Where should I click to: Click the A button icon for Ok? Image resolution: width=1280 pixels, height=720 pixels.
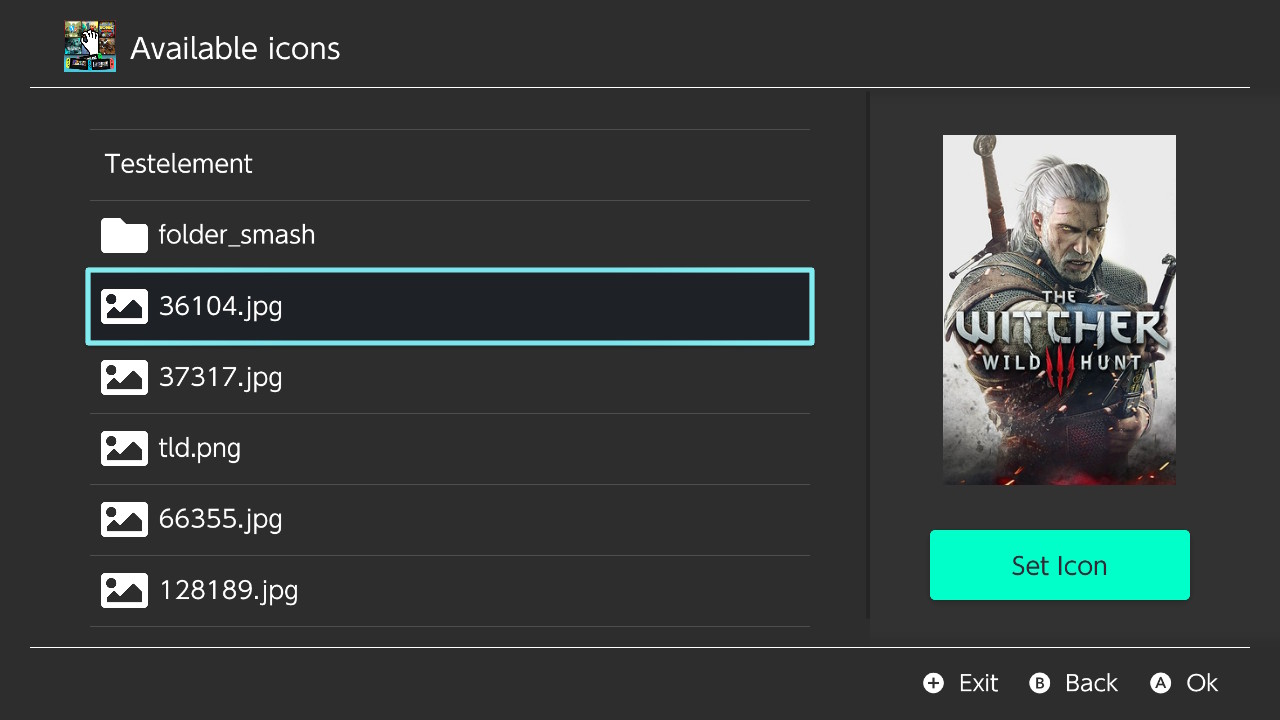click(1160, 683)
